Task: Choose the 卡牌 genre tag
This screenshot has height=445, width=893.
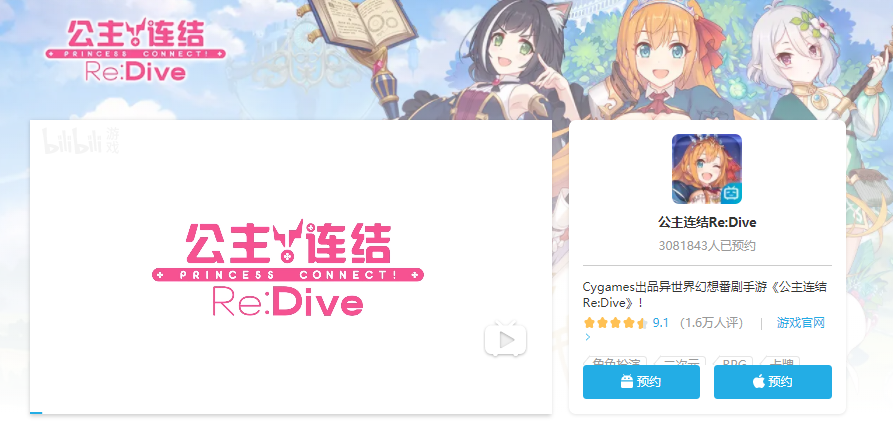Action: tap(780, 362)
